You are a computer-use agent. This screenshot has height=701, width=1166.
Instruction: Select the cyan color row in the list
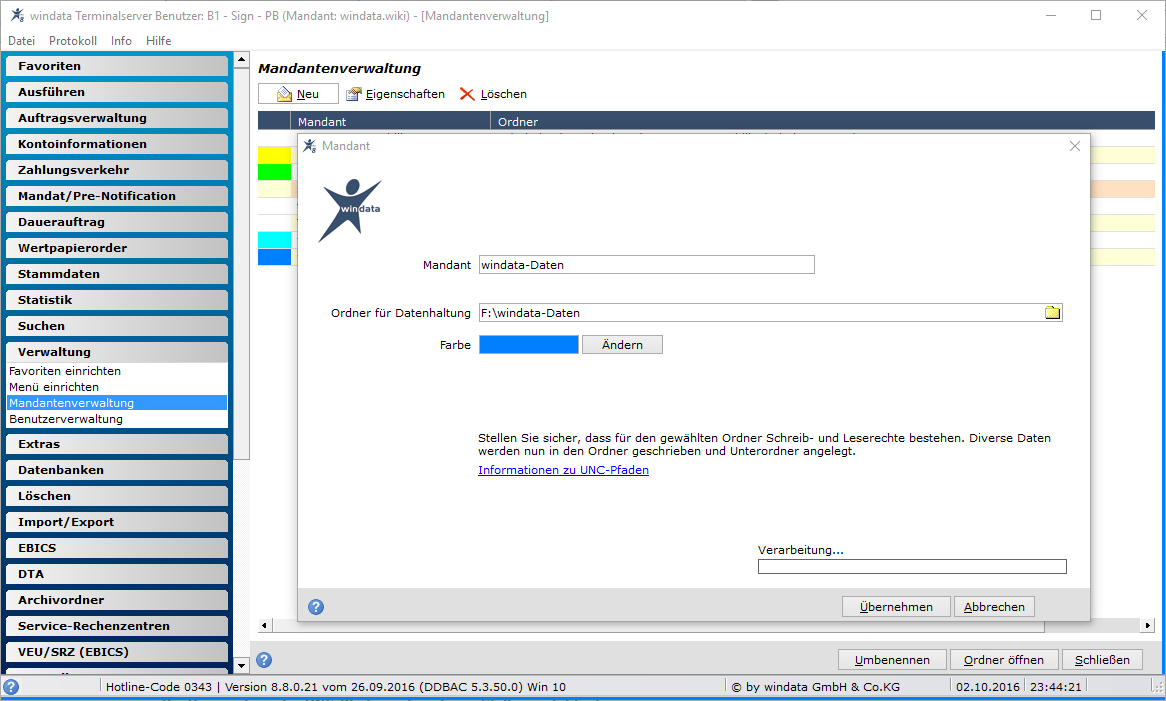(x=274, y=239)
